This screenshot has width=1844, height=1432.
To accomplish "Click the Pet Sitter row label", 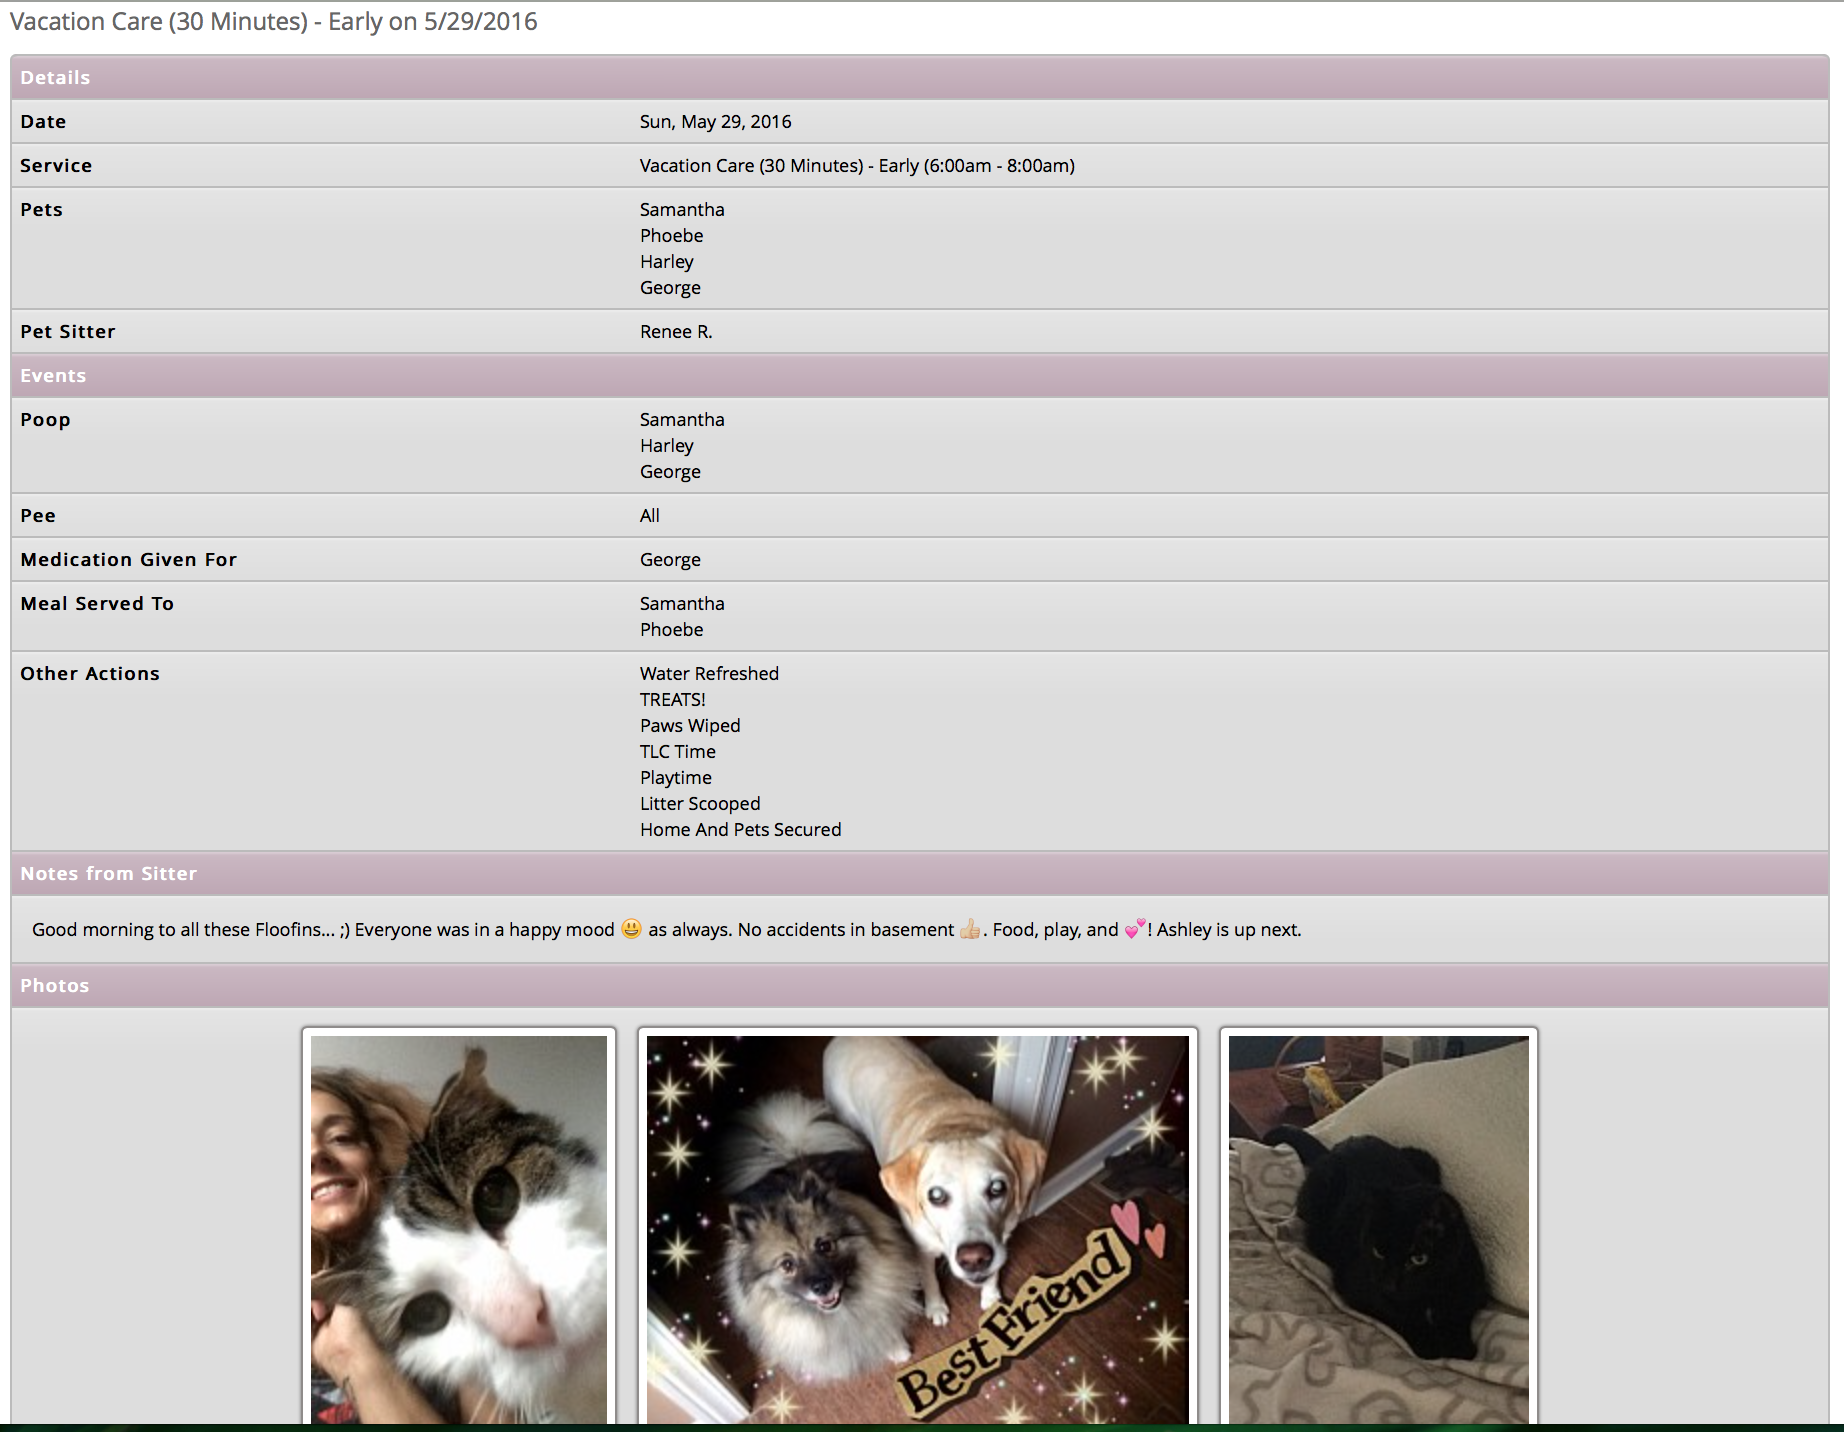I will [x=68, y=331].
